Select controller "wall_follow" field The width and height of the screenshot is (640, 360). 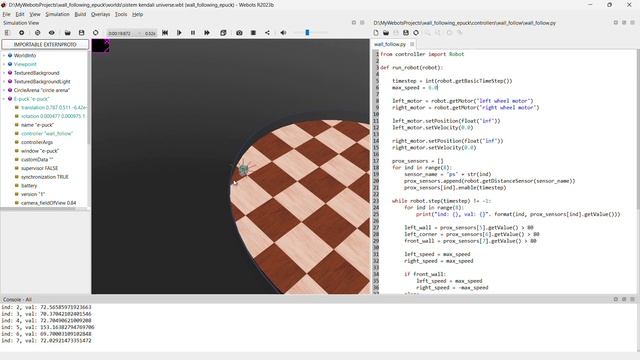(x=47, y=133)
